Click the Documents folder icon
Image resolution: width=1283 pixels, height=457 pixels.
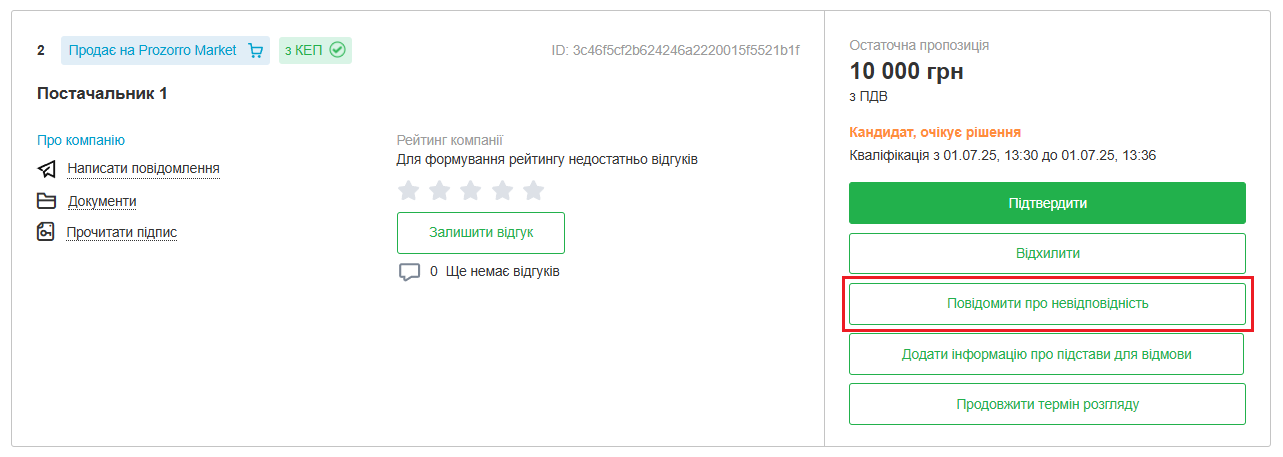pyautogui.click(x=46, y=201)
